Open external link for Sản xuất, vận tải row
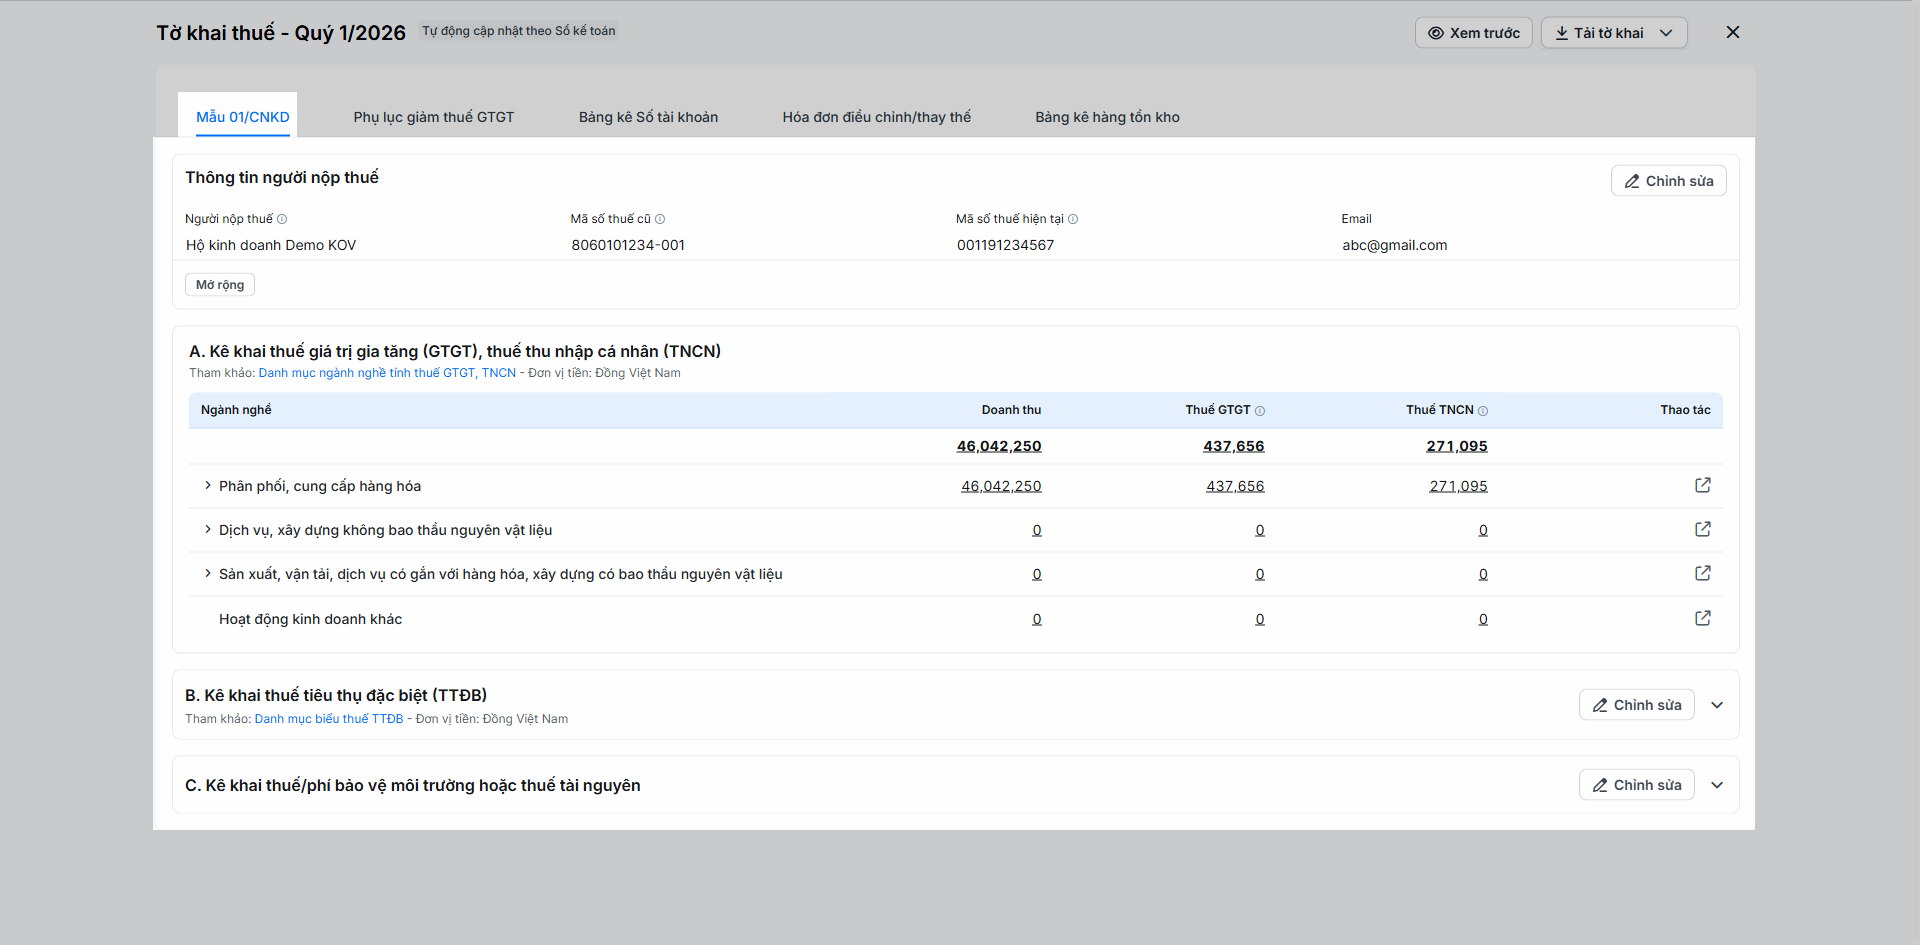 click(x=1703, y=573)
